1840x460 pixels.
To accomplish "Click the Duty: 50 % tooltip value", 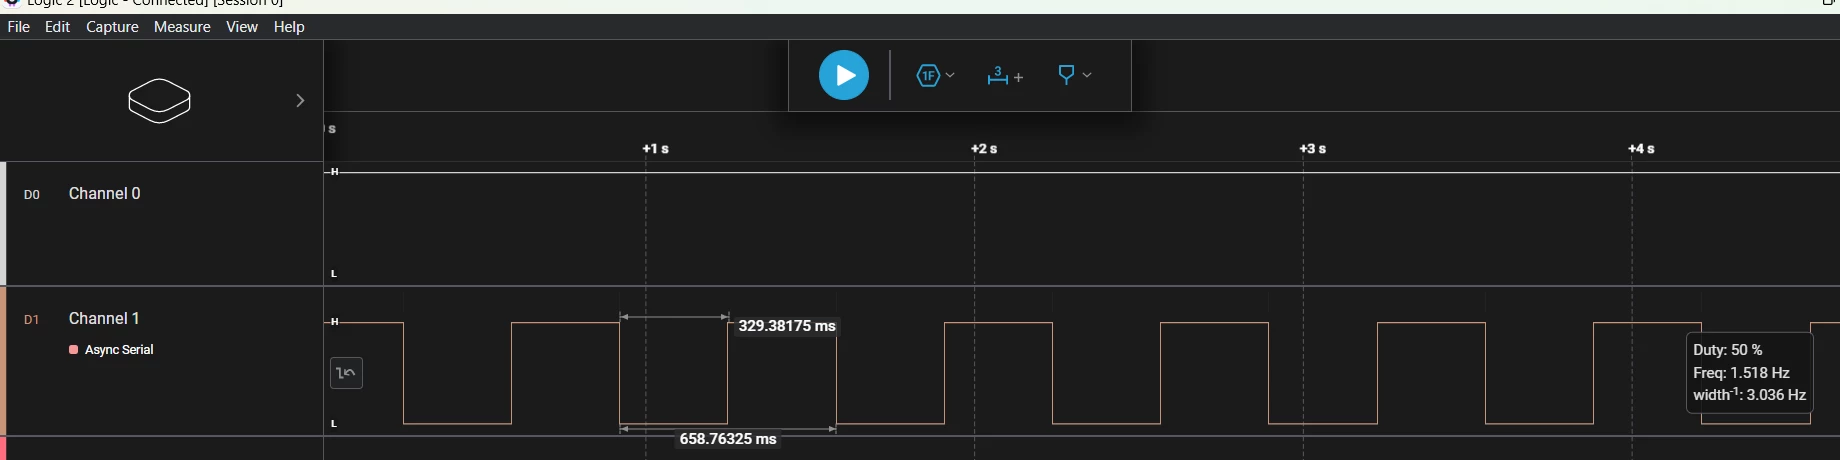I will (x=1728, y=350).
